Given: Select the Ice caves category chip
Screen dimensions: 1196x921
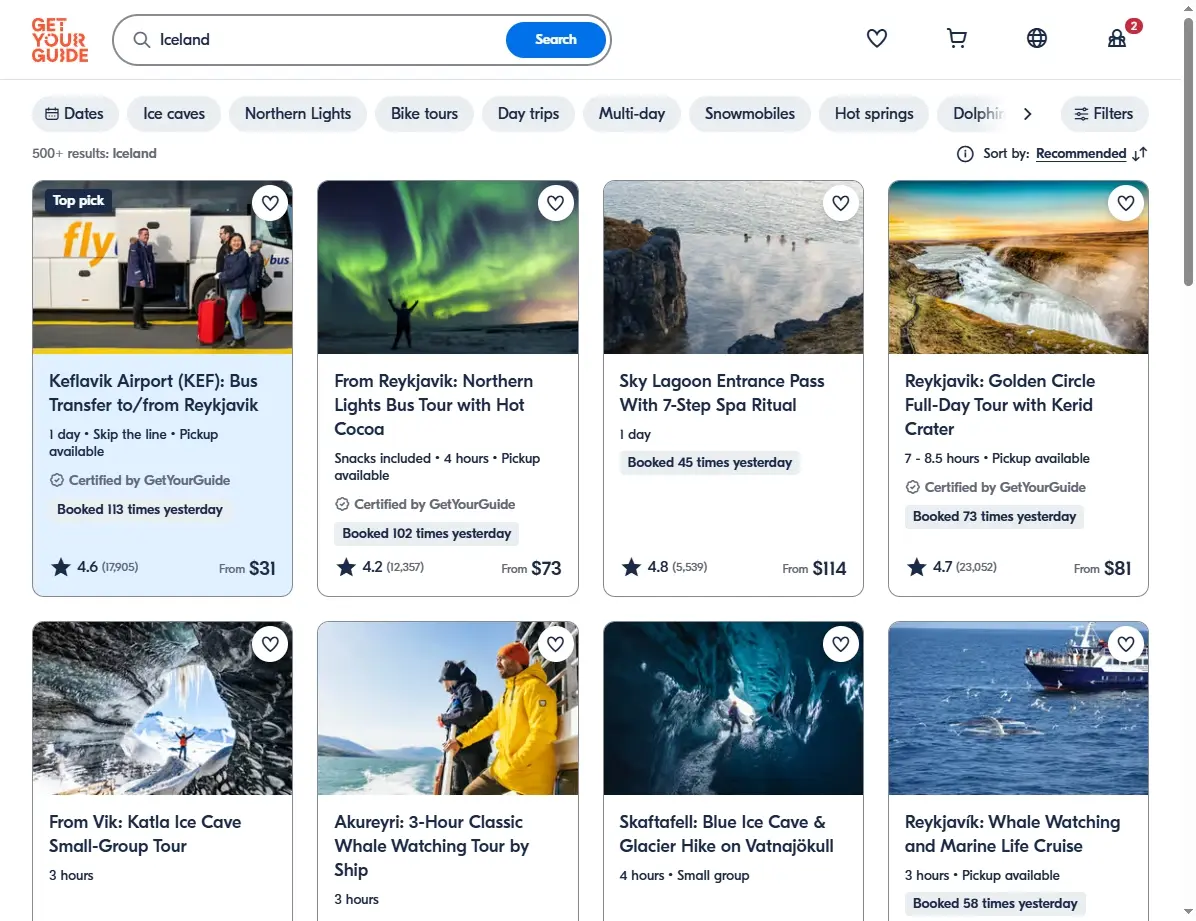Looking at the screenshot, I should click(x=174, y=114).
